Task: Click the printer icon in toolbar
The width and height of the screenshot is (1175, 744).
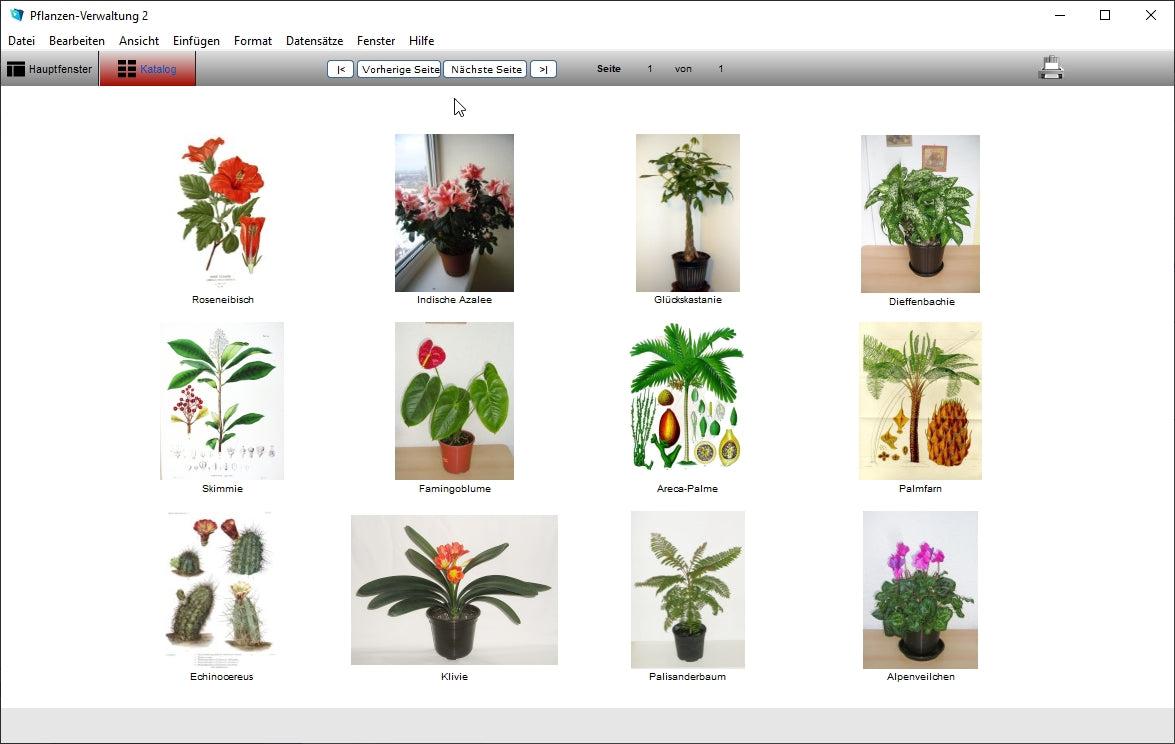Action: 1051,68
